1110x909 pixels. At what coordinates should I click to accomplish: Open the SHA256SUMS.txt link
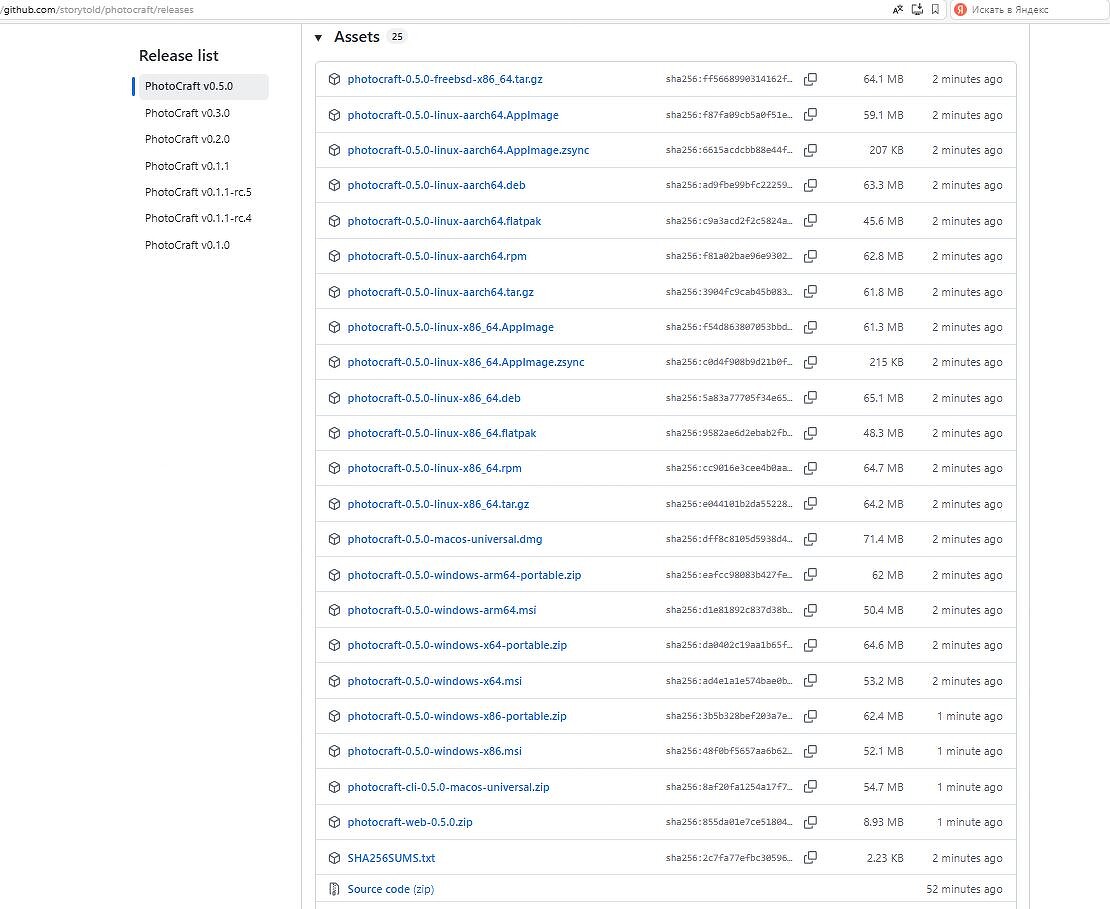coord(391,858)
